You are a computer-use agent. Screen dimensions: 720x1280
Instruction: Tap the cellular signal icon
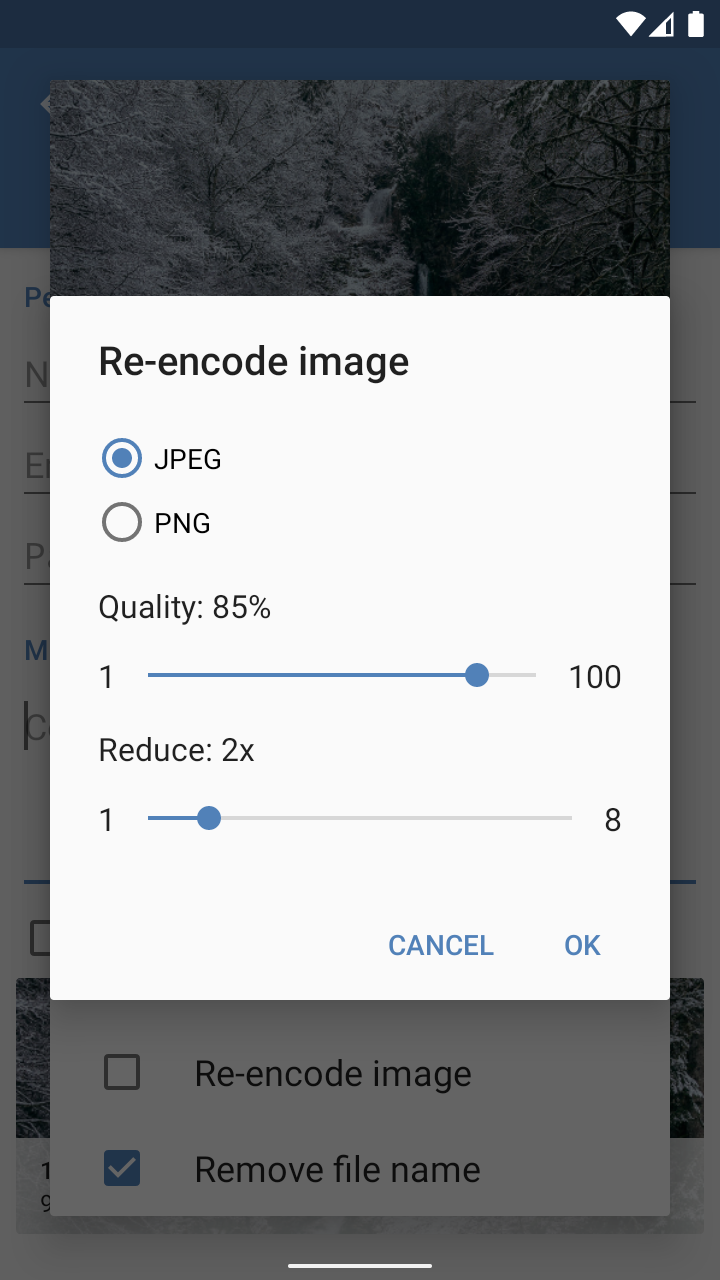pos(662,25)
